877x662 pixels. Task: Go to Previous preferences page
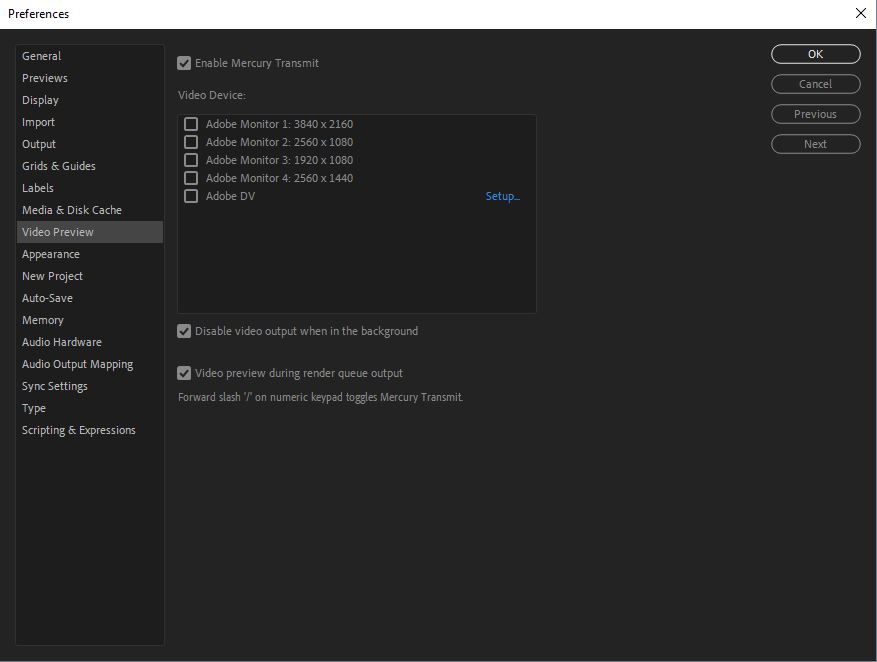pos(815,114)
